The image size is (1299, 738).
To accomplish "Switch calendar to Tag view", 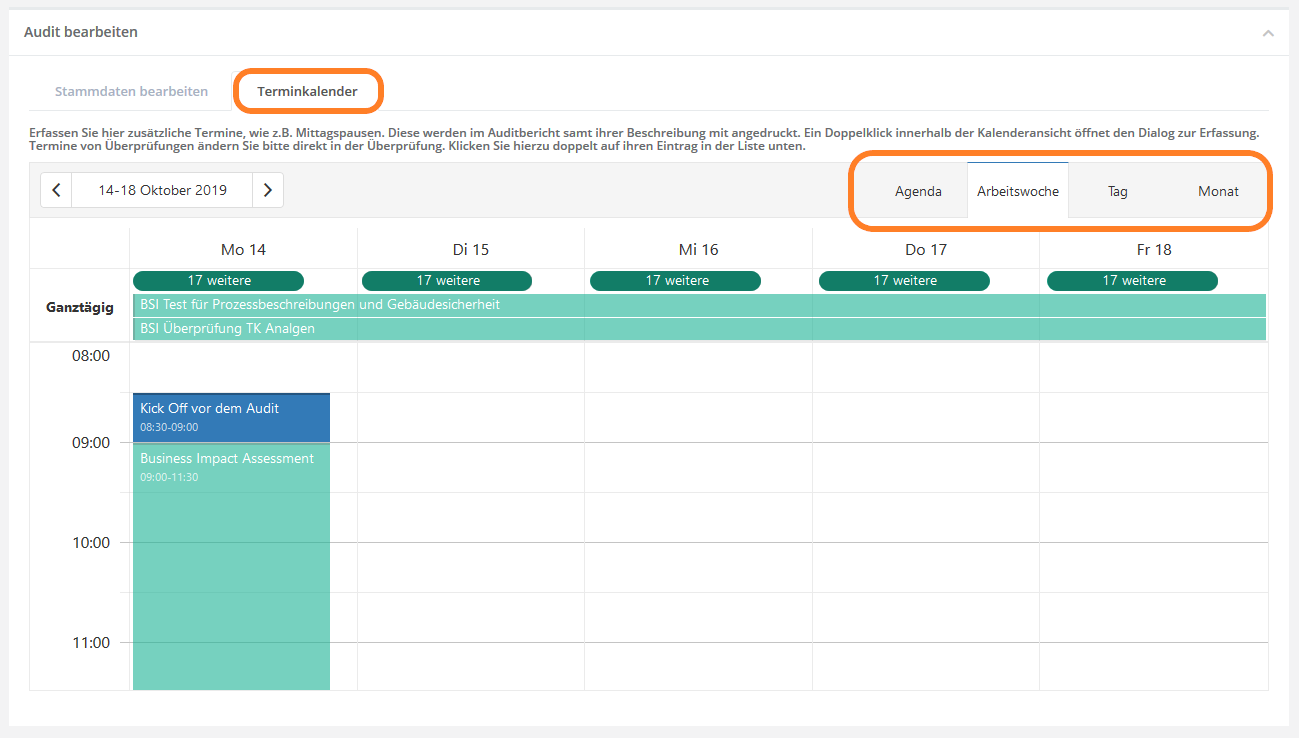I will tap(1117, 191).
